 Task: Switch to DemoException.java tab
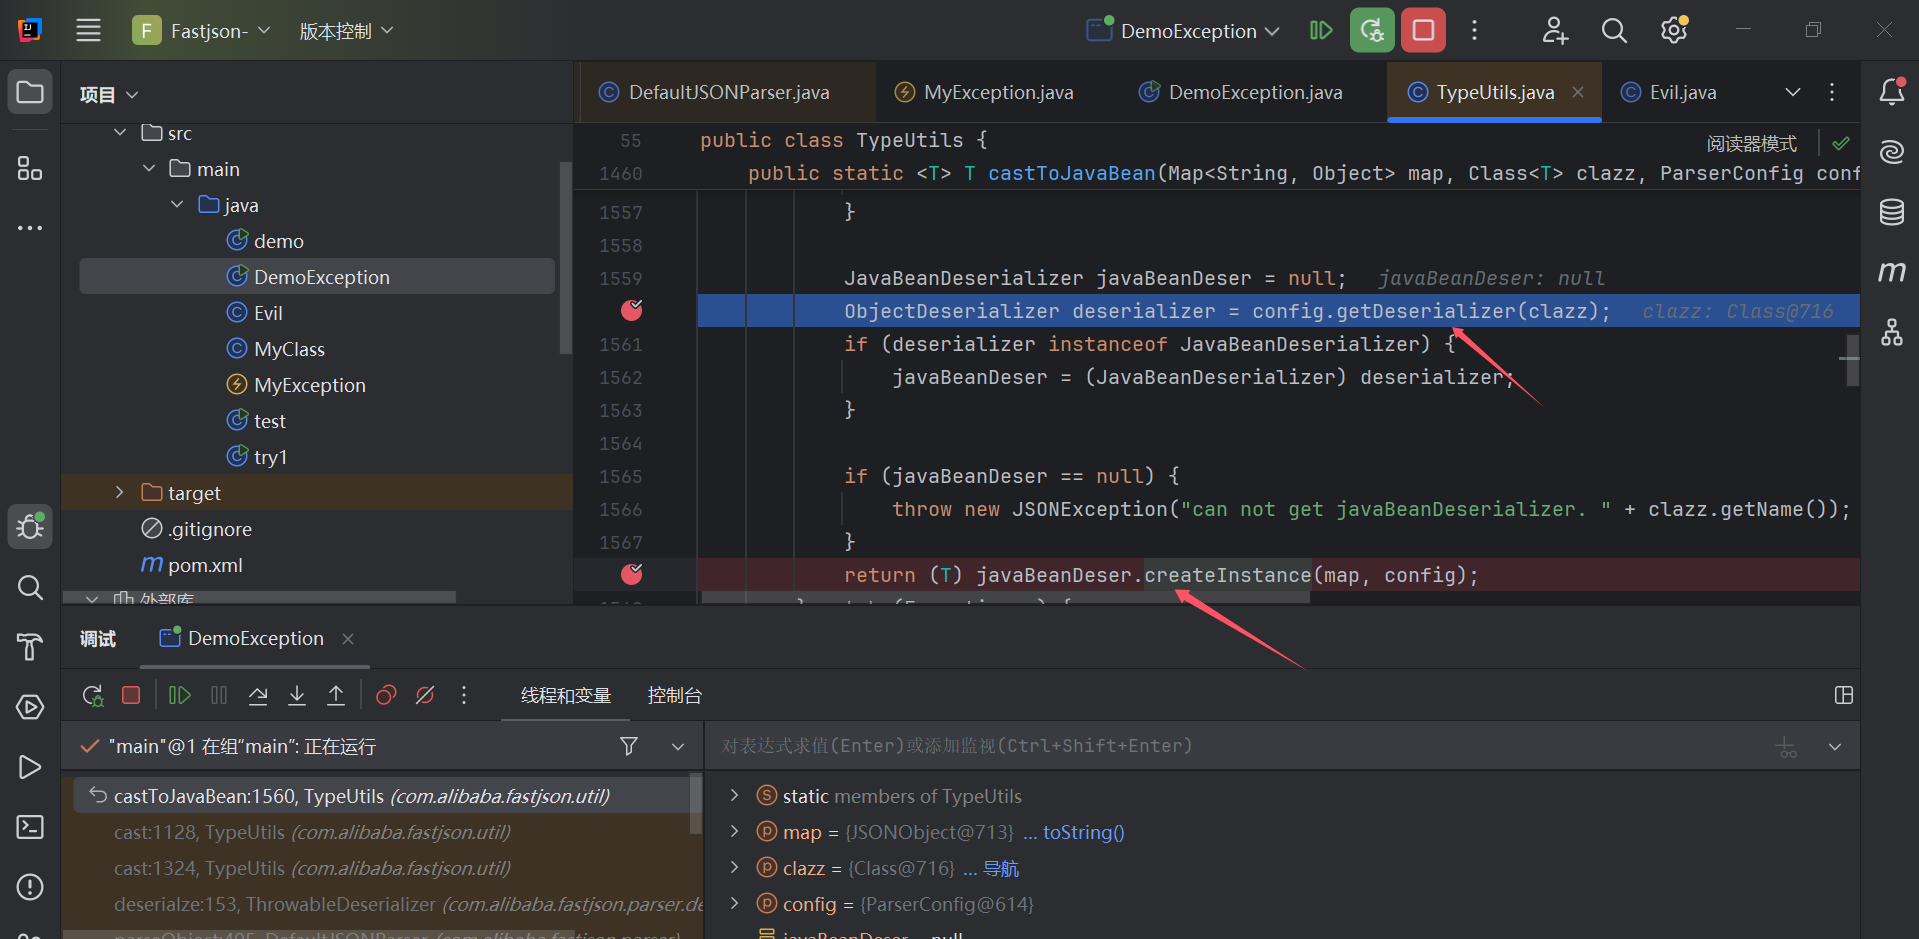coord(1241,92)
